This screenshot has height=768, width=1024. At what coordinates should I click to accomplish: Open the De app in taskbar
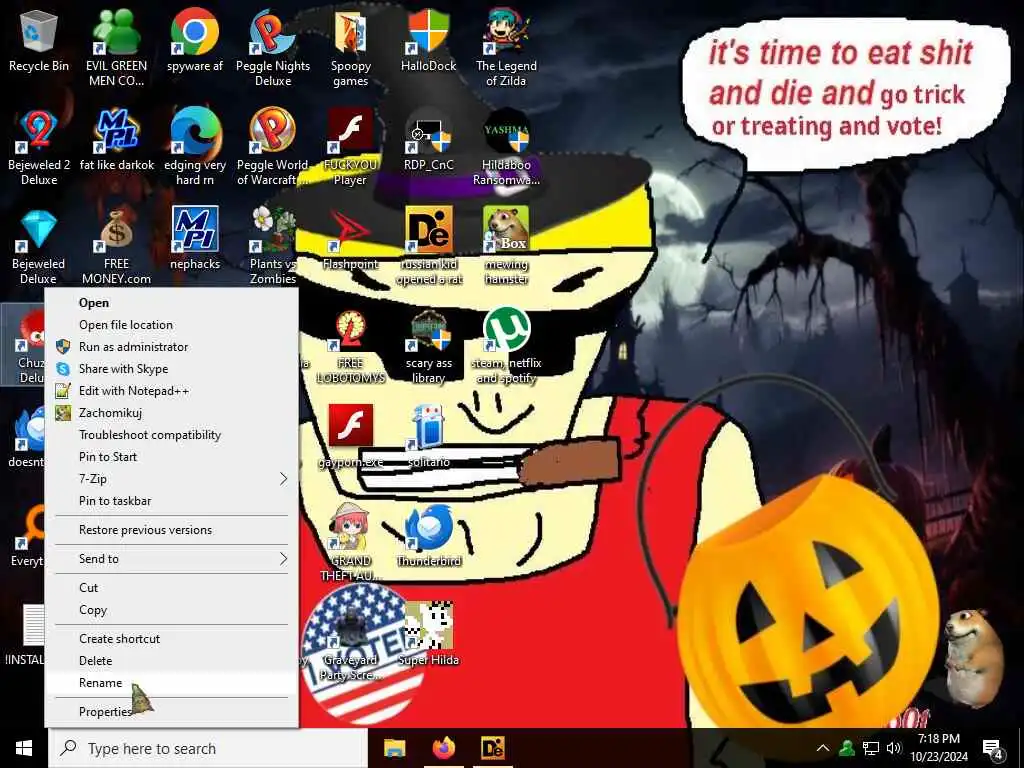[492, 748]
